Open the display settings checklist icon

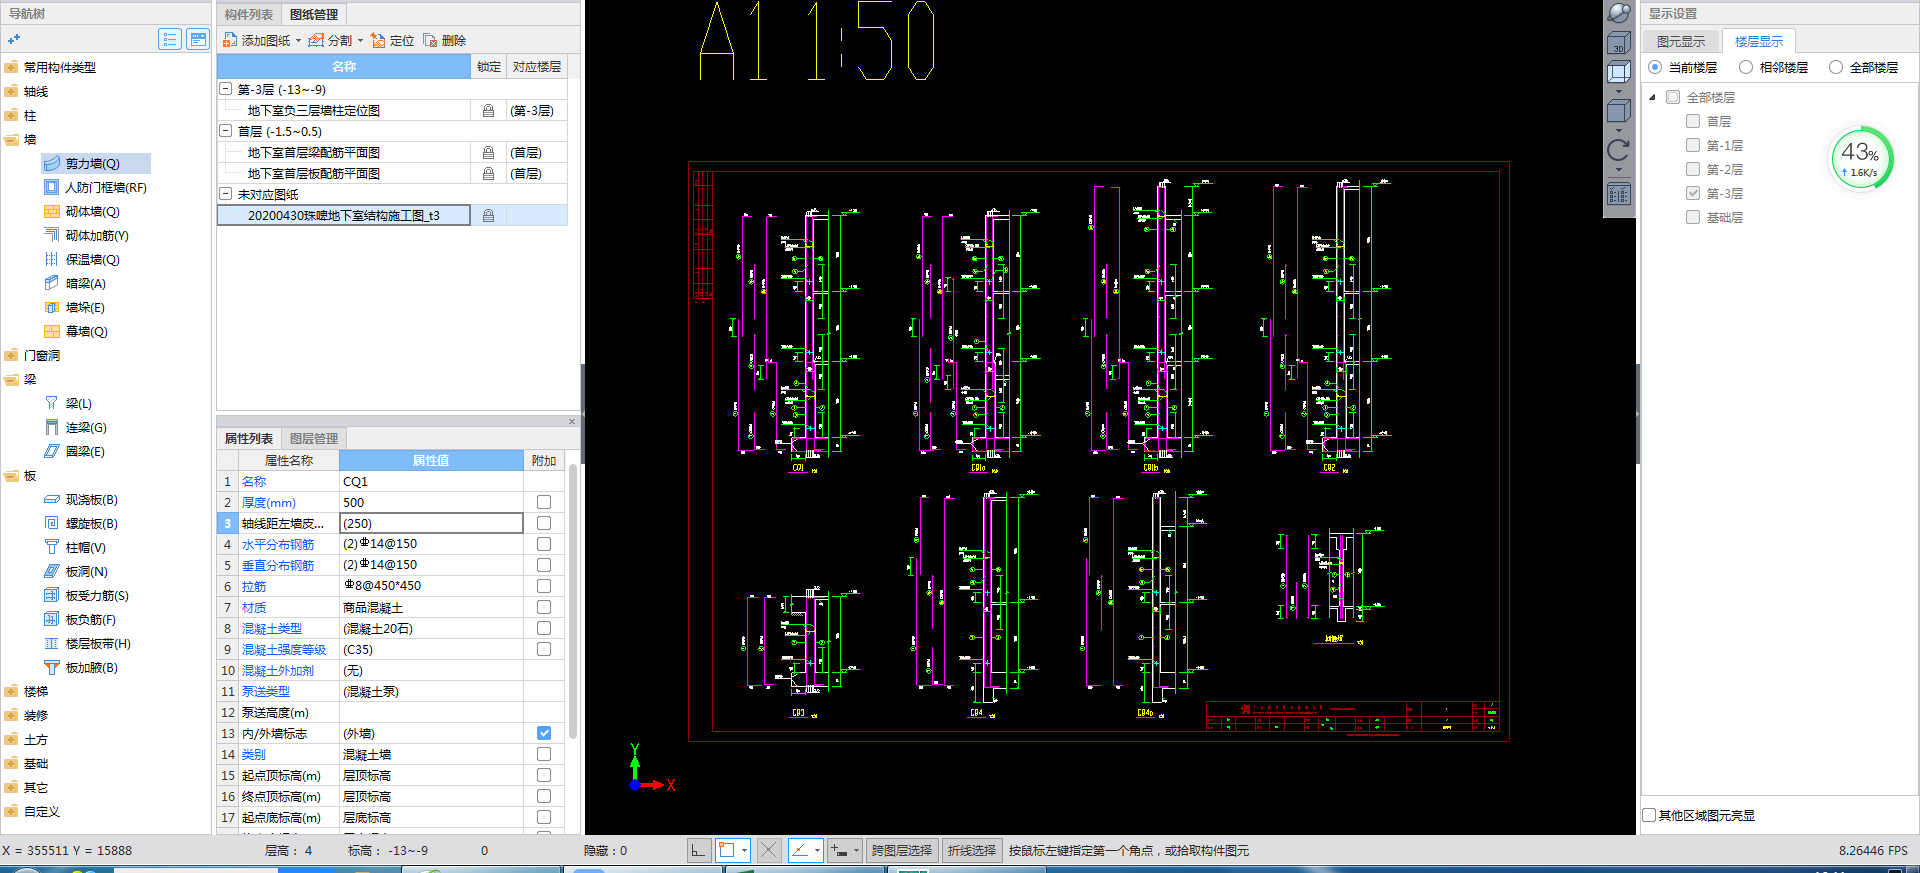[x=1618, y=194]
